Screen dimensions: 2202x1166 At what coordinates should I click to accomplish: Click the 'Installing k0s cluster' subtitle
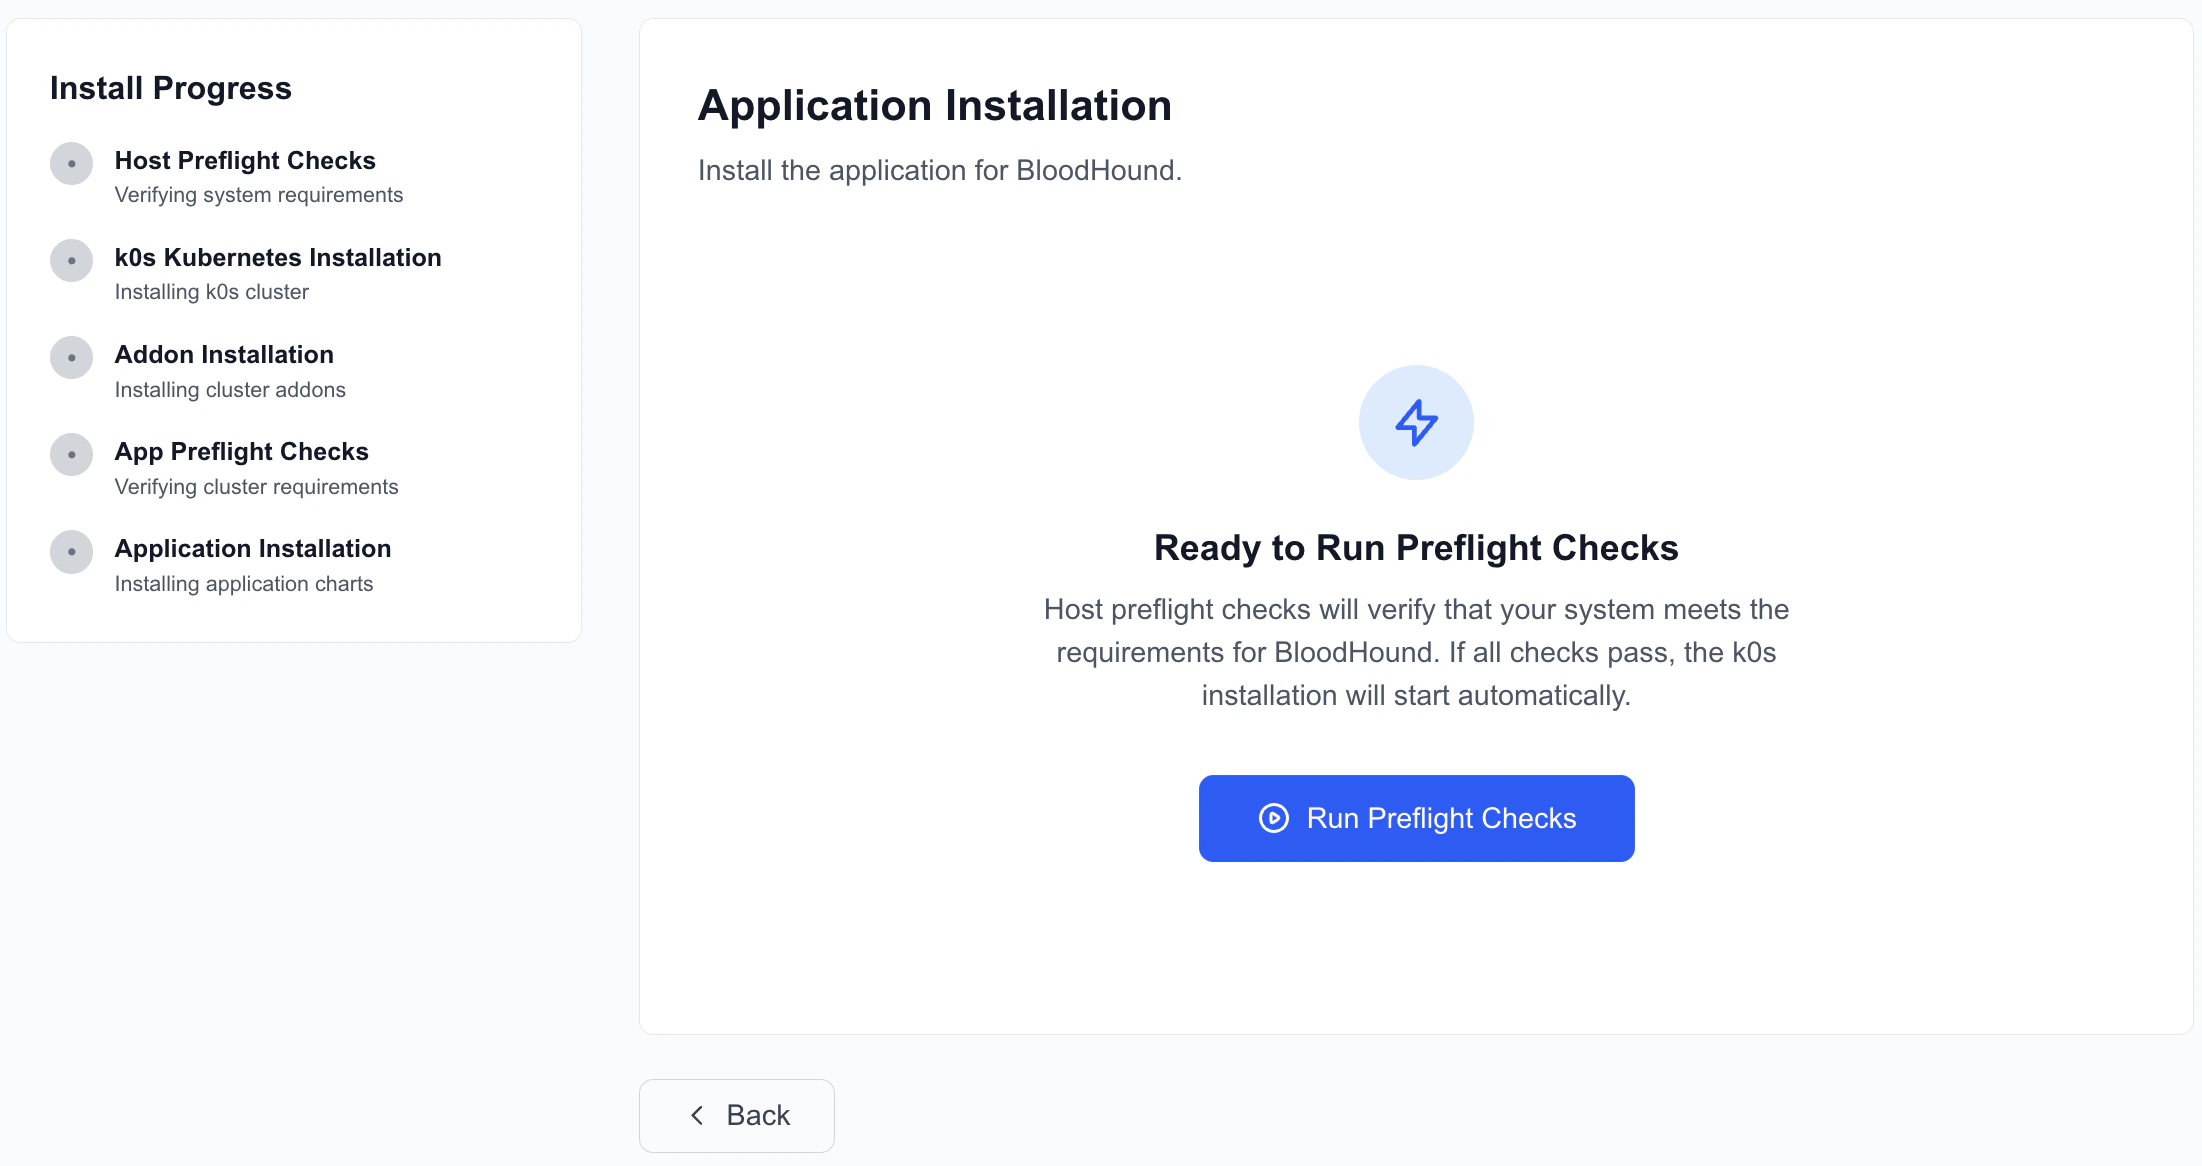[x=212, y=292]
